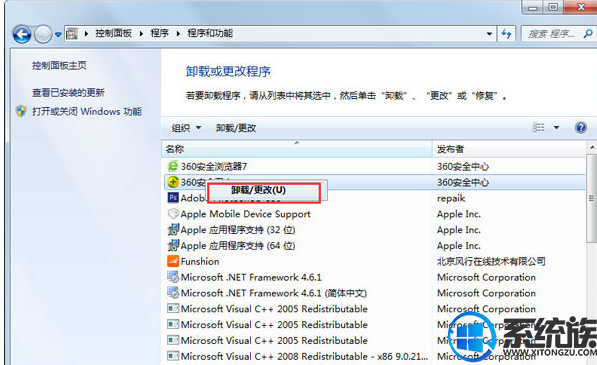Click the Control Panel icon in the address bar
The height and width of the screenshot is (365, 597).
click(72, 34)
